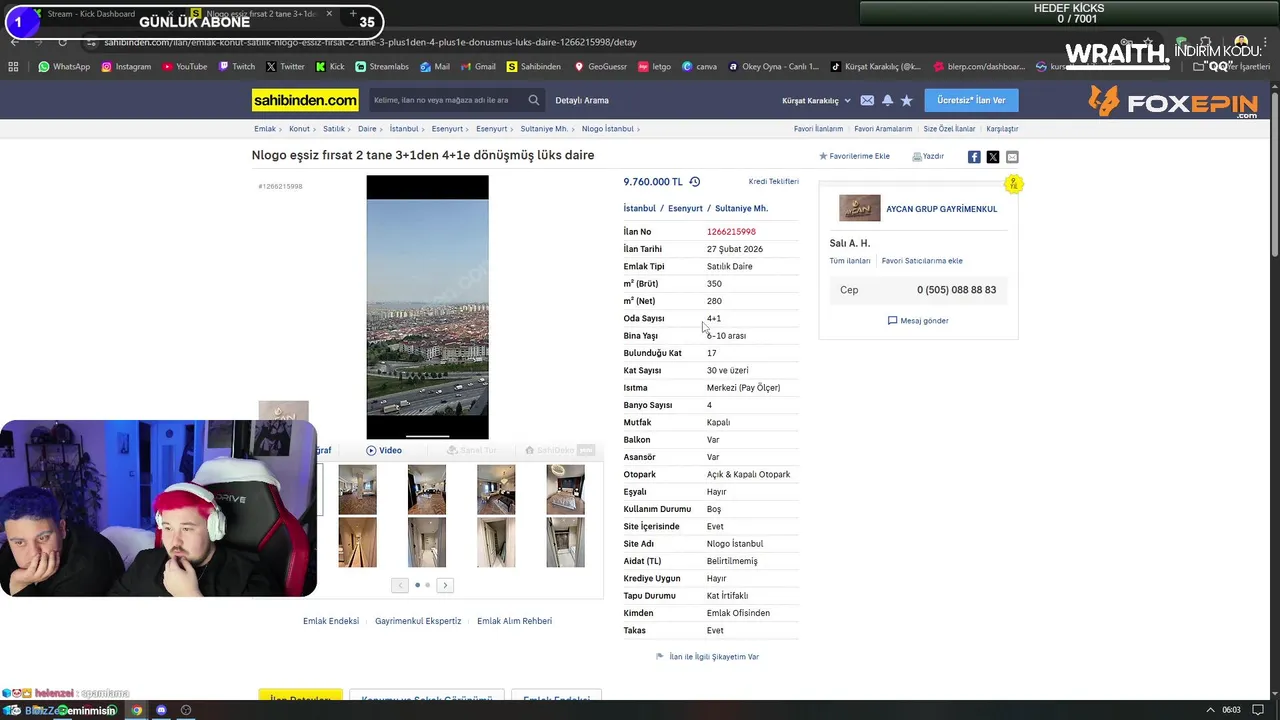Viewport: 1280px width, 720px height.
Task: Open the favorites star icon in header
Action: 906,100
